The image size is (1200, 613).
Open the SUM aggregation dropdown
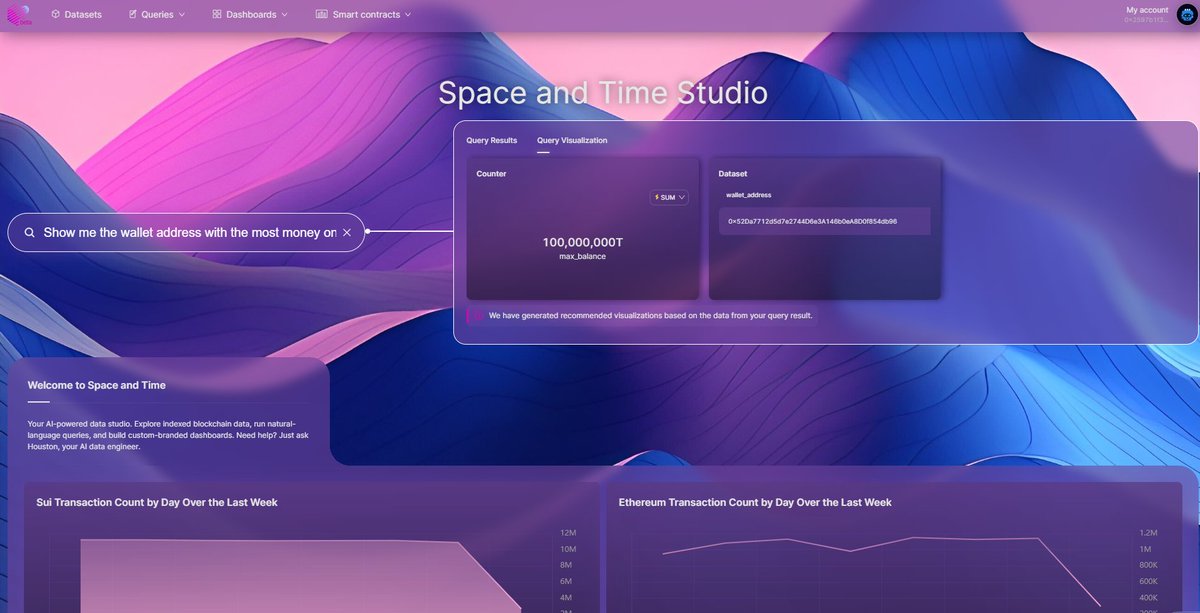coord(669,197)
